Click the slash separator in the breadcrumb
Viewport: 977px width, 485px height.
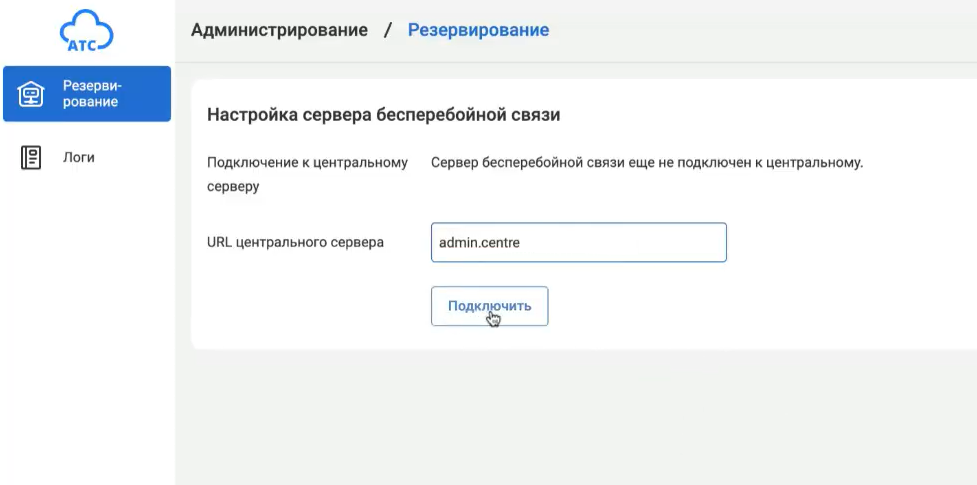[x=388, y=30]
